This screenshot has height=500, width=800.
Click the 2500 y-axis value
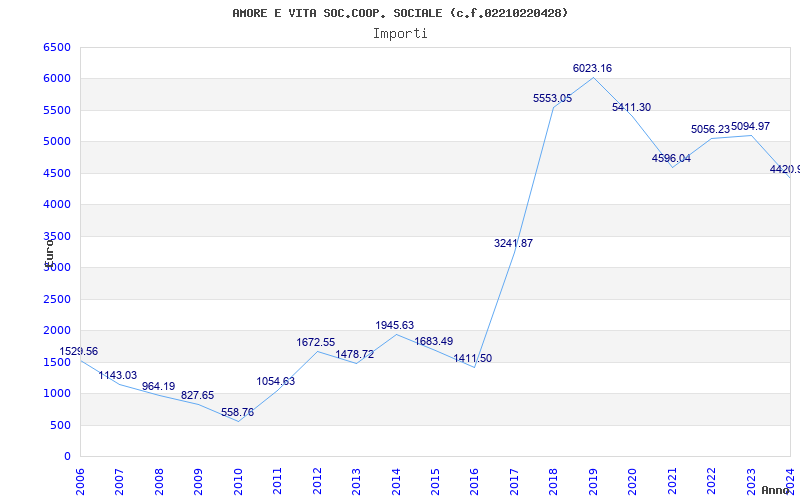point(57,299)
